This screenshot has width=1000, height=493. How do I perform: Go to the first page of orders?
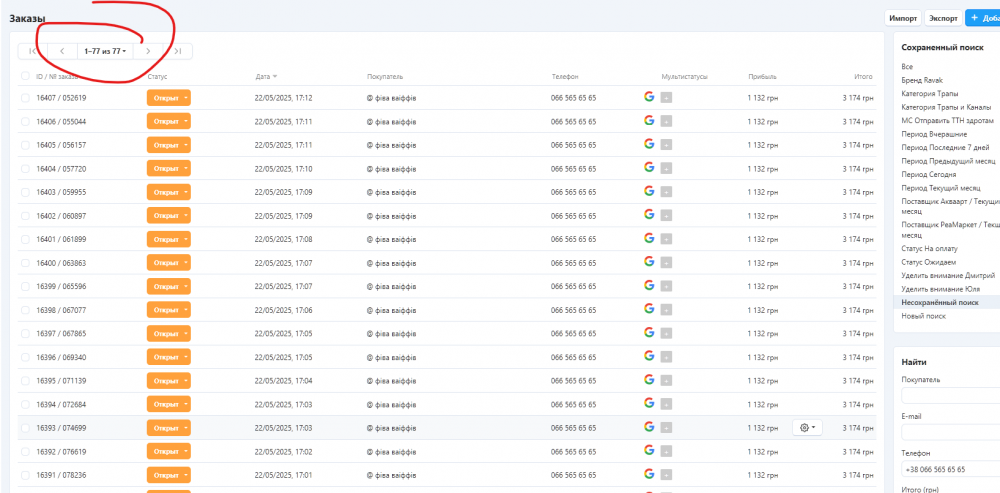point(33,51)
